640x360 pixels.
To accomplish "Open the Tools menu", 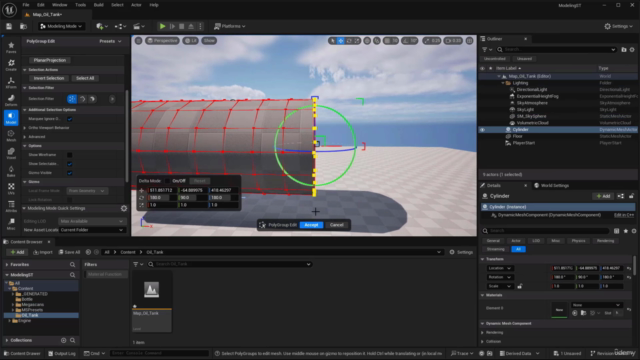I will tap(80, 5).
